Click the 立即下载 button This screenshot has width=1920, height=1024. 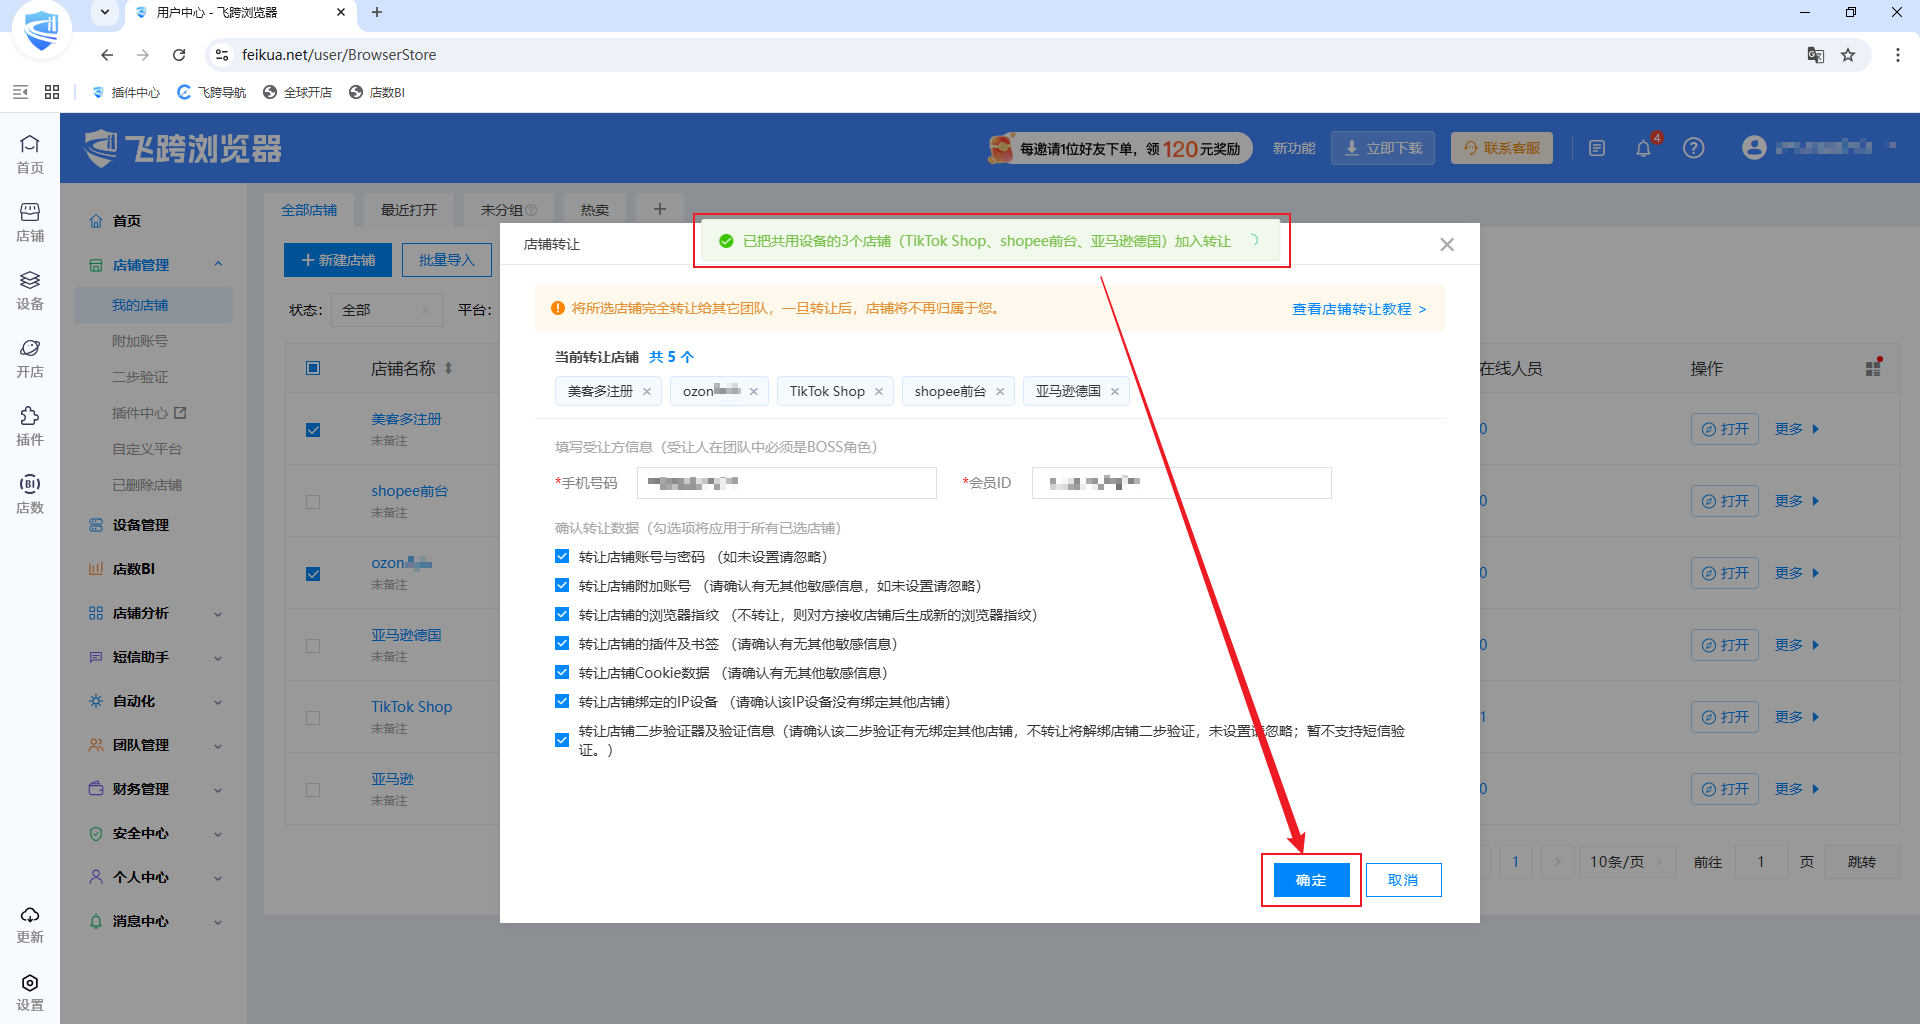[x=1384, y=148]
